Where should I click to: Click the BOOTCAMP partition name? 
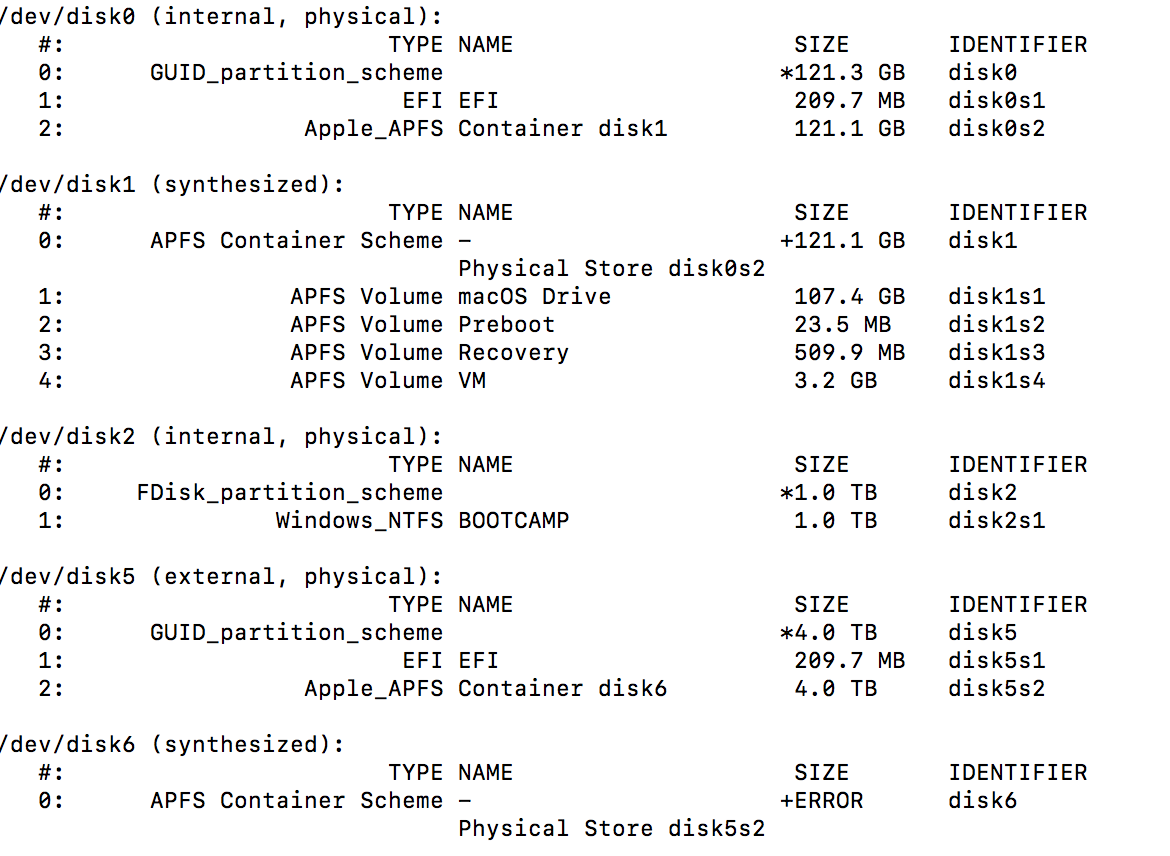pyautogui.click(x=513, y=521)
